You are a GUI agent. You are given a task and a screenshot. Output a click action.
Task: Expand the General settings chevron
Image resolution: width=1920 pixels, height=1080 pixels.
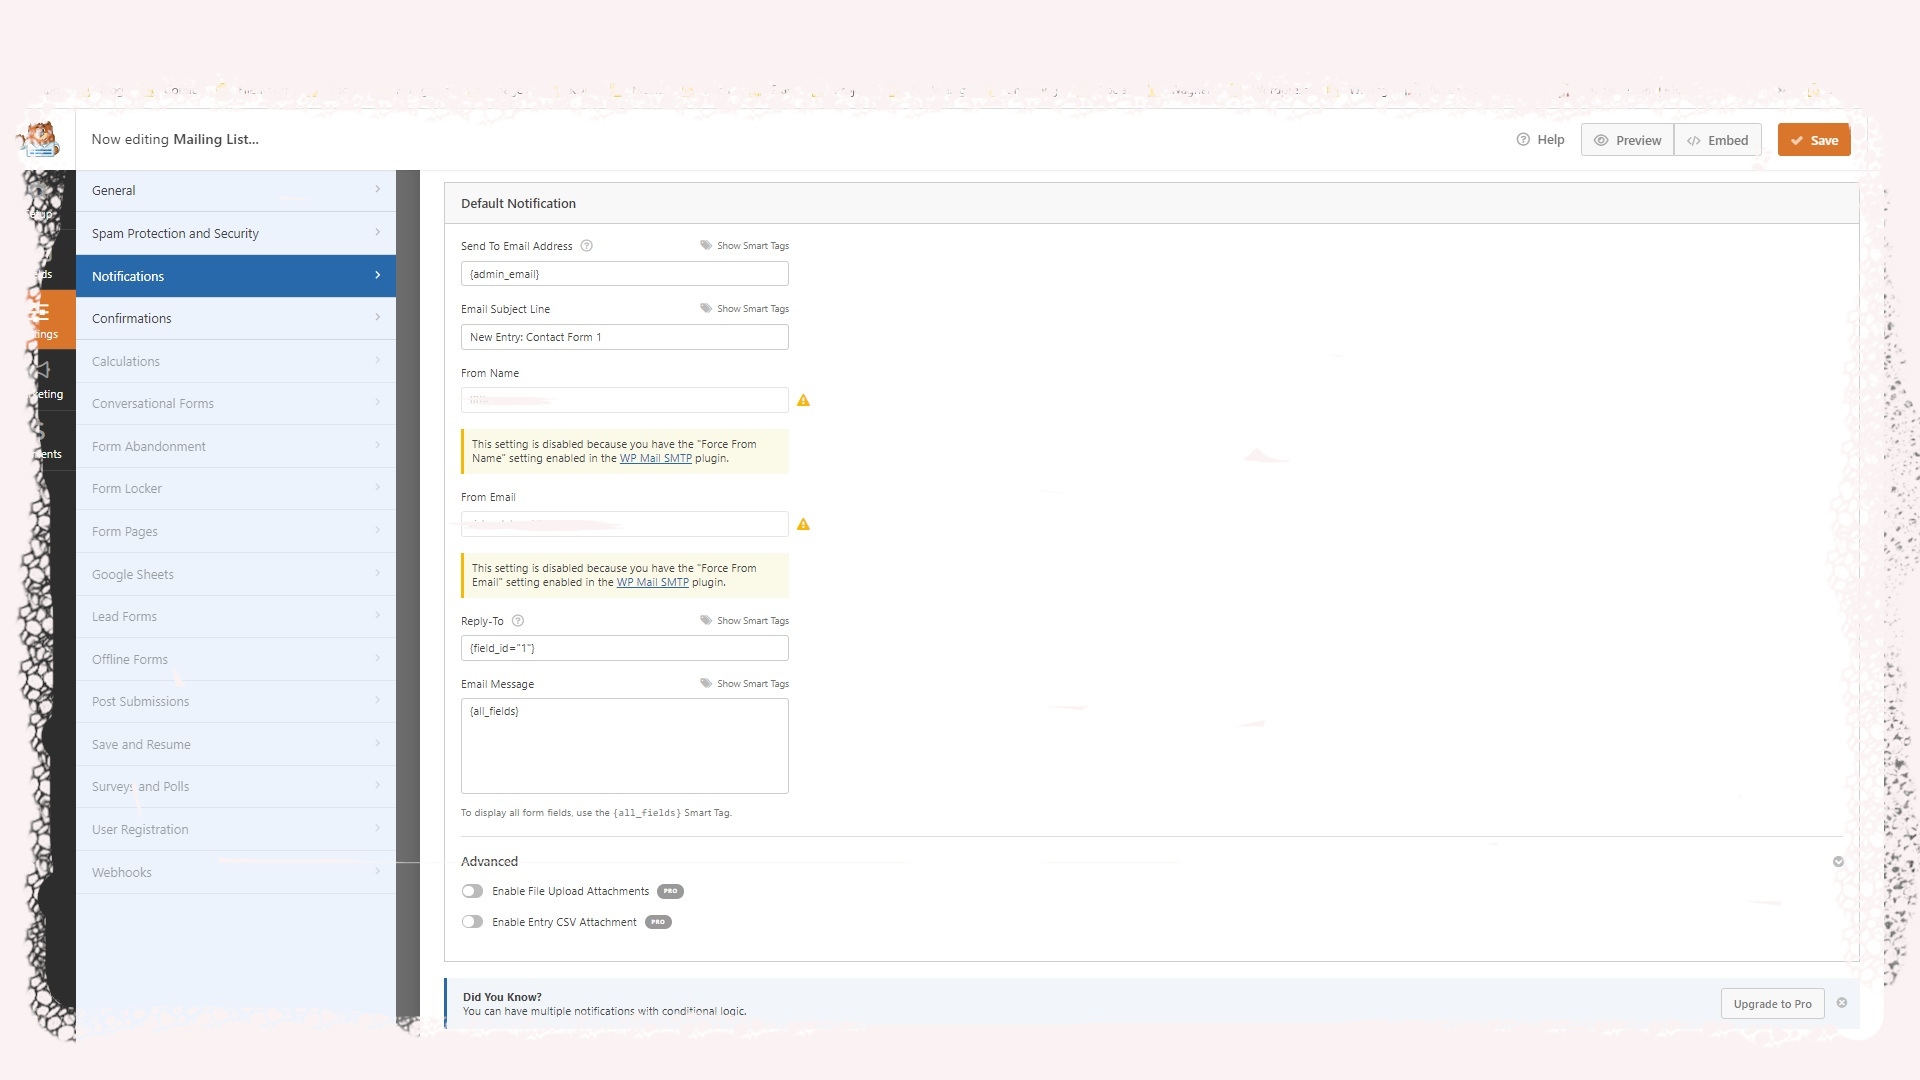pos(377,190)
